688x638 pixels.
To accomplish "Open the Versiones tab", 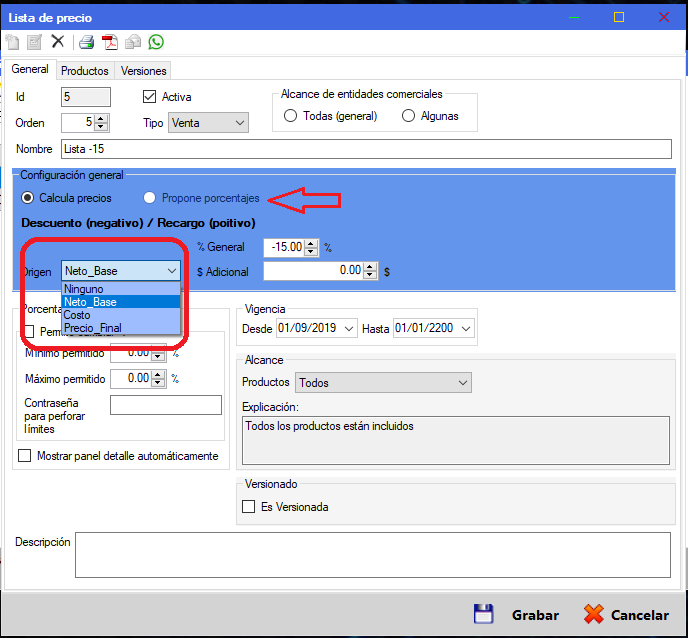I will tap(143, 71).
